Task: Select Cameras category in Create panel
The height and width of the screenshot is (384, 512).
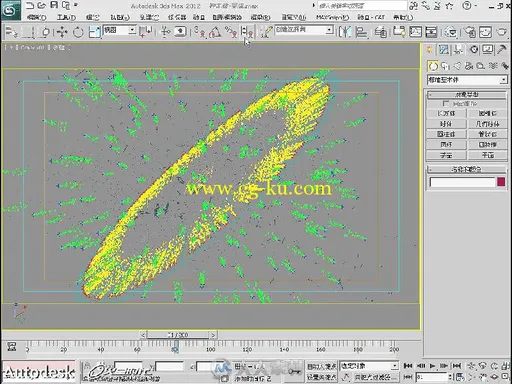Action: pyautogui.click(x=469, y=66)
